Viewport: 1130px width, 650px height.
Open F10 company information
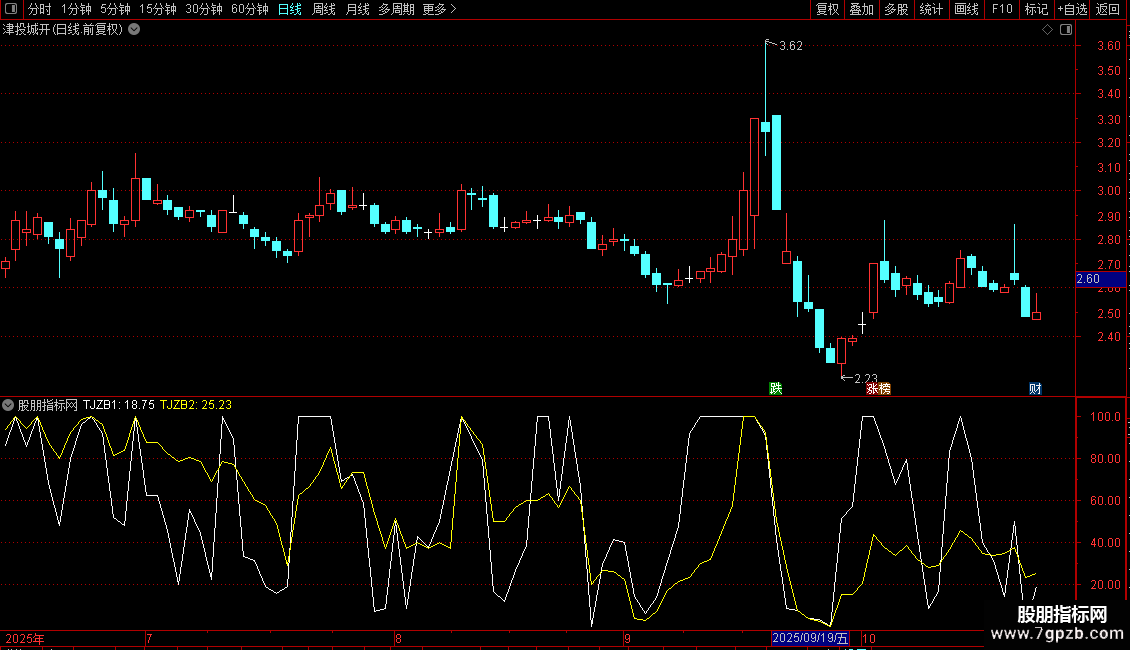1002,9
